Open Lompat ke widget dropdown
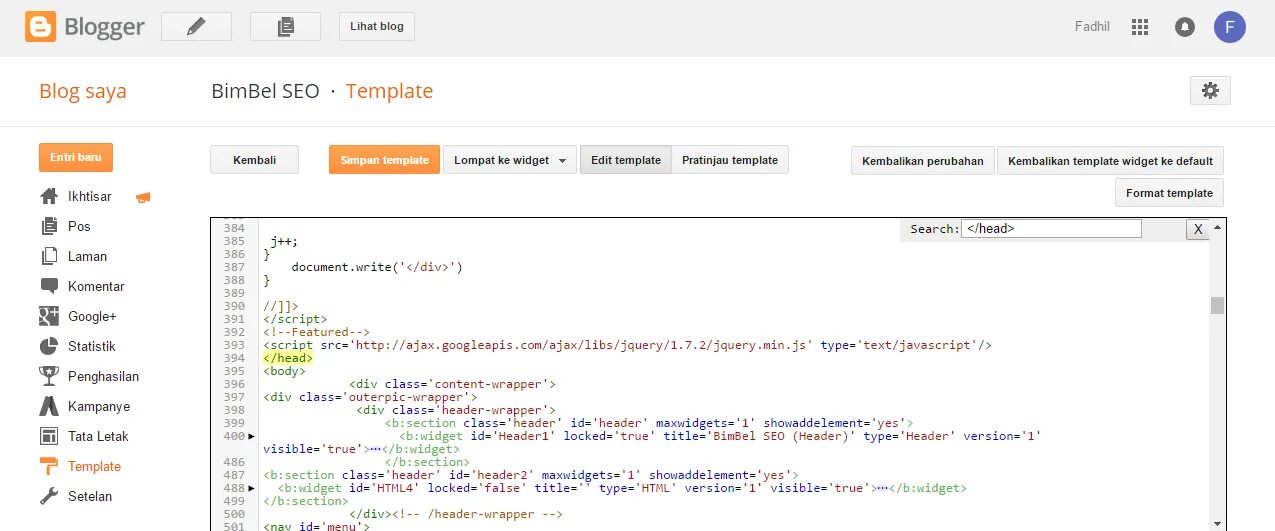 click(x=510, y=160)
